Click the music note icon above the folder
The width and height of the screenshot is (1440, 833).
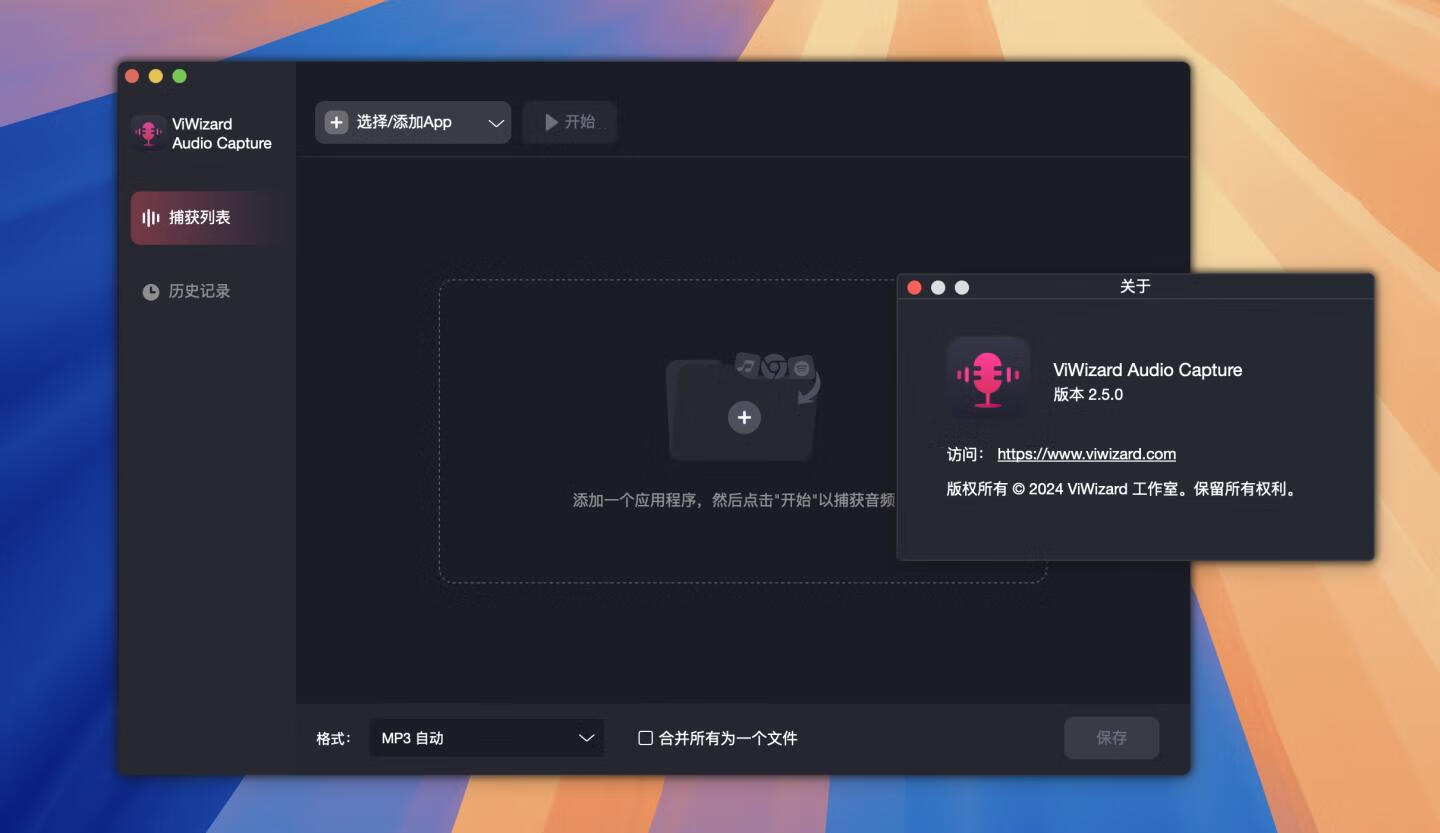coord(746,365)
